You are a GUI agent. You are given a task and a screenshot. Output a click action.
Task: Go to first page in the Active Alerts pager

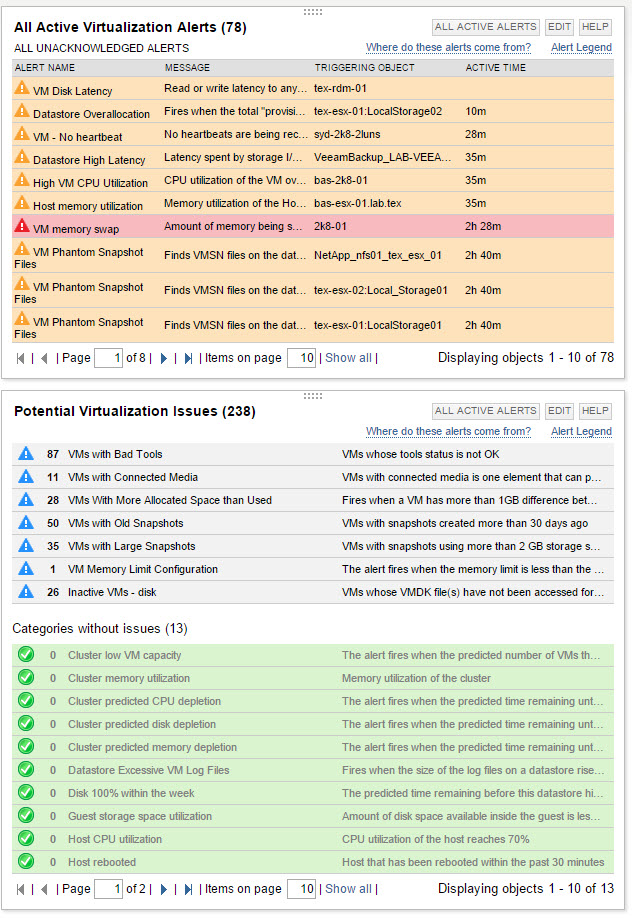point(21,358)
